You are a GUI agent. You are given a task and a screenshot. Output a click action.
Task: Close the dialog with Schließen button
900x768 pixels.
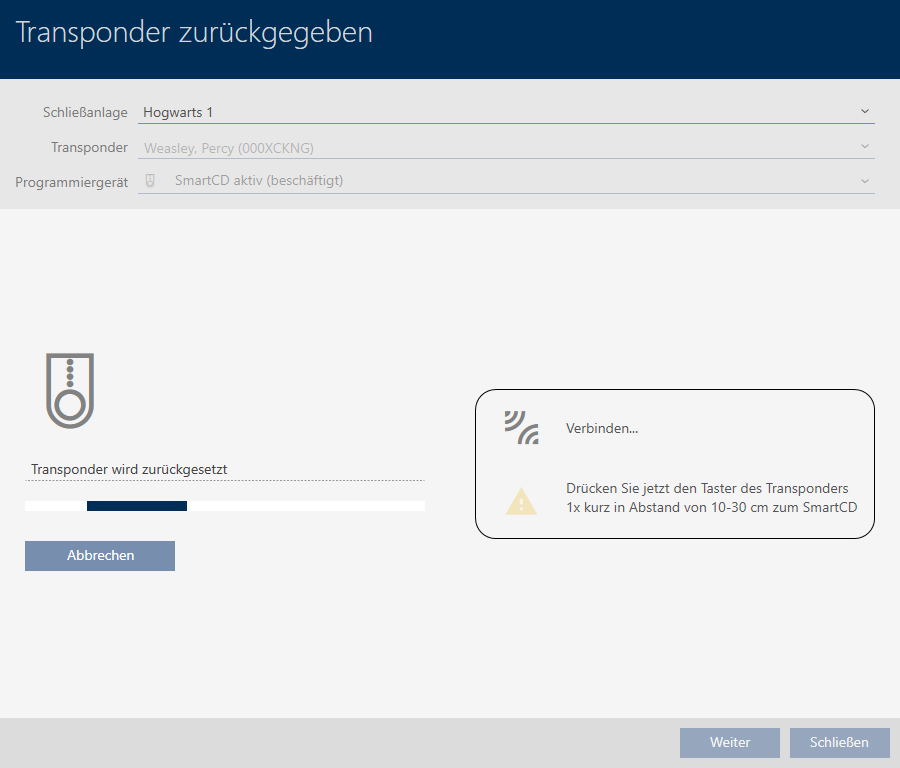(839, 743)
